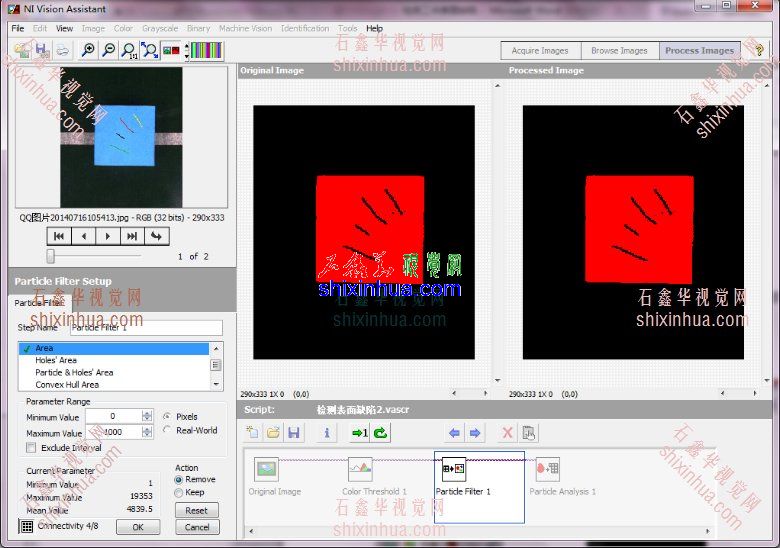
Task: Select the Color Threshold 1 step icon
Action: pyautogui.click(x=360, y=469)
